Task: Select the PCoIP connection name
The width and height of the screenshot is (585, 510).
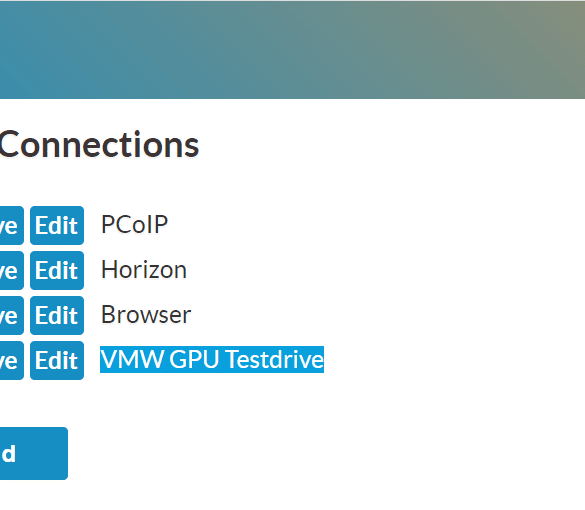Action: [135, 225]
